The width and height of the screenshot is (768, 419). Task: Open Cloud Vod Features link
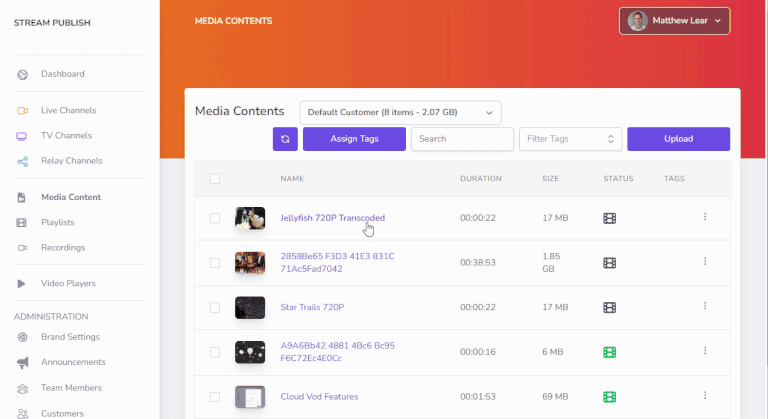[319, 396]
